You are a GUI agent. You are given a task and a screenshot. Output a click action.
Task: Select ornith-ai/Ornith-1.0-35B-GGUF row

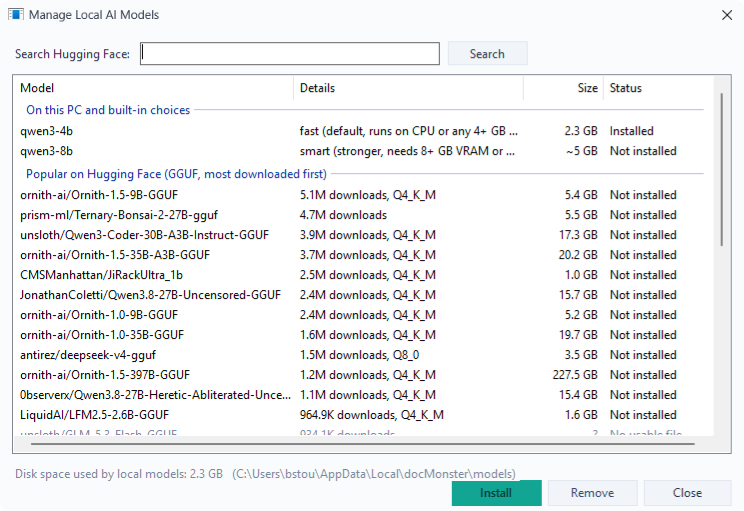coord(363,335)
